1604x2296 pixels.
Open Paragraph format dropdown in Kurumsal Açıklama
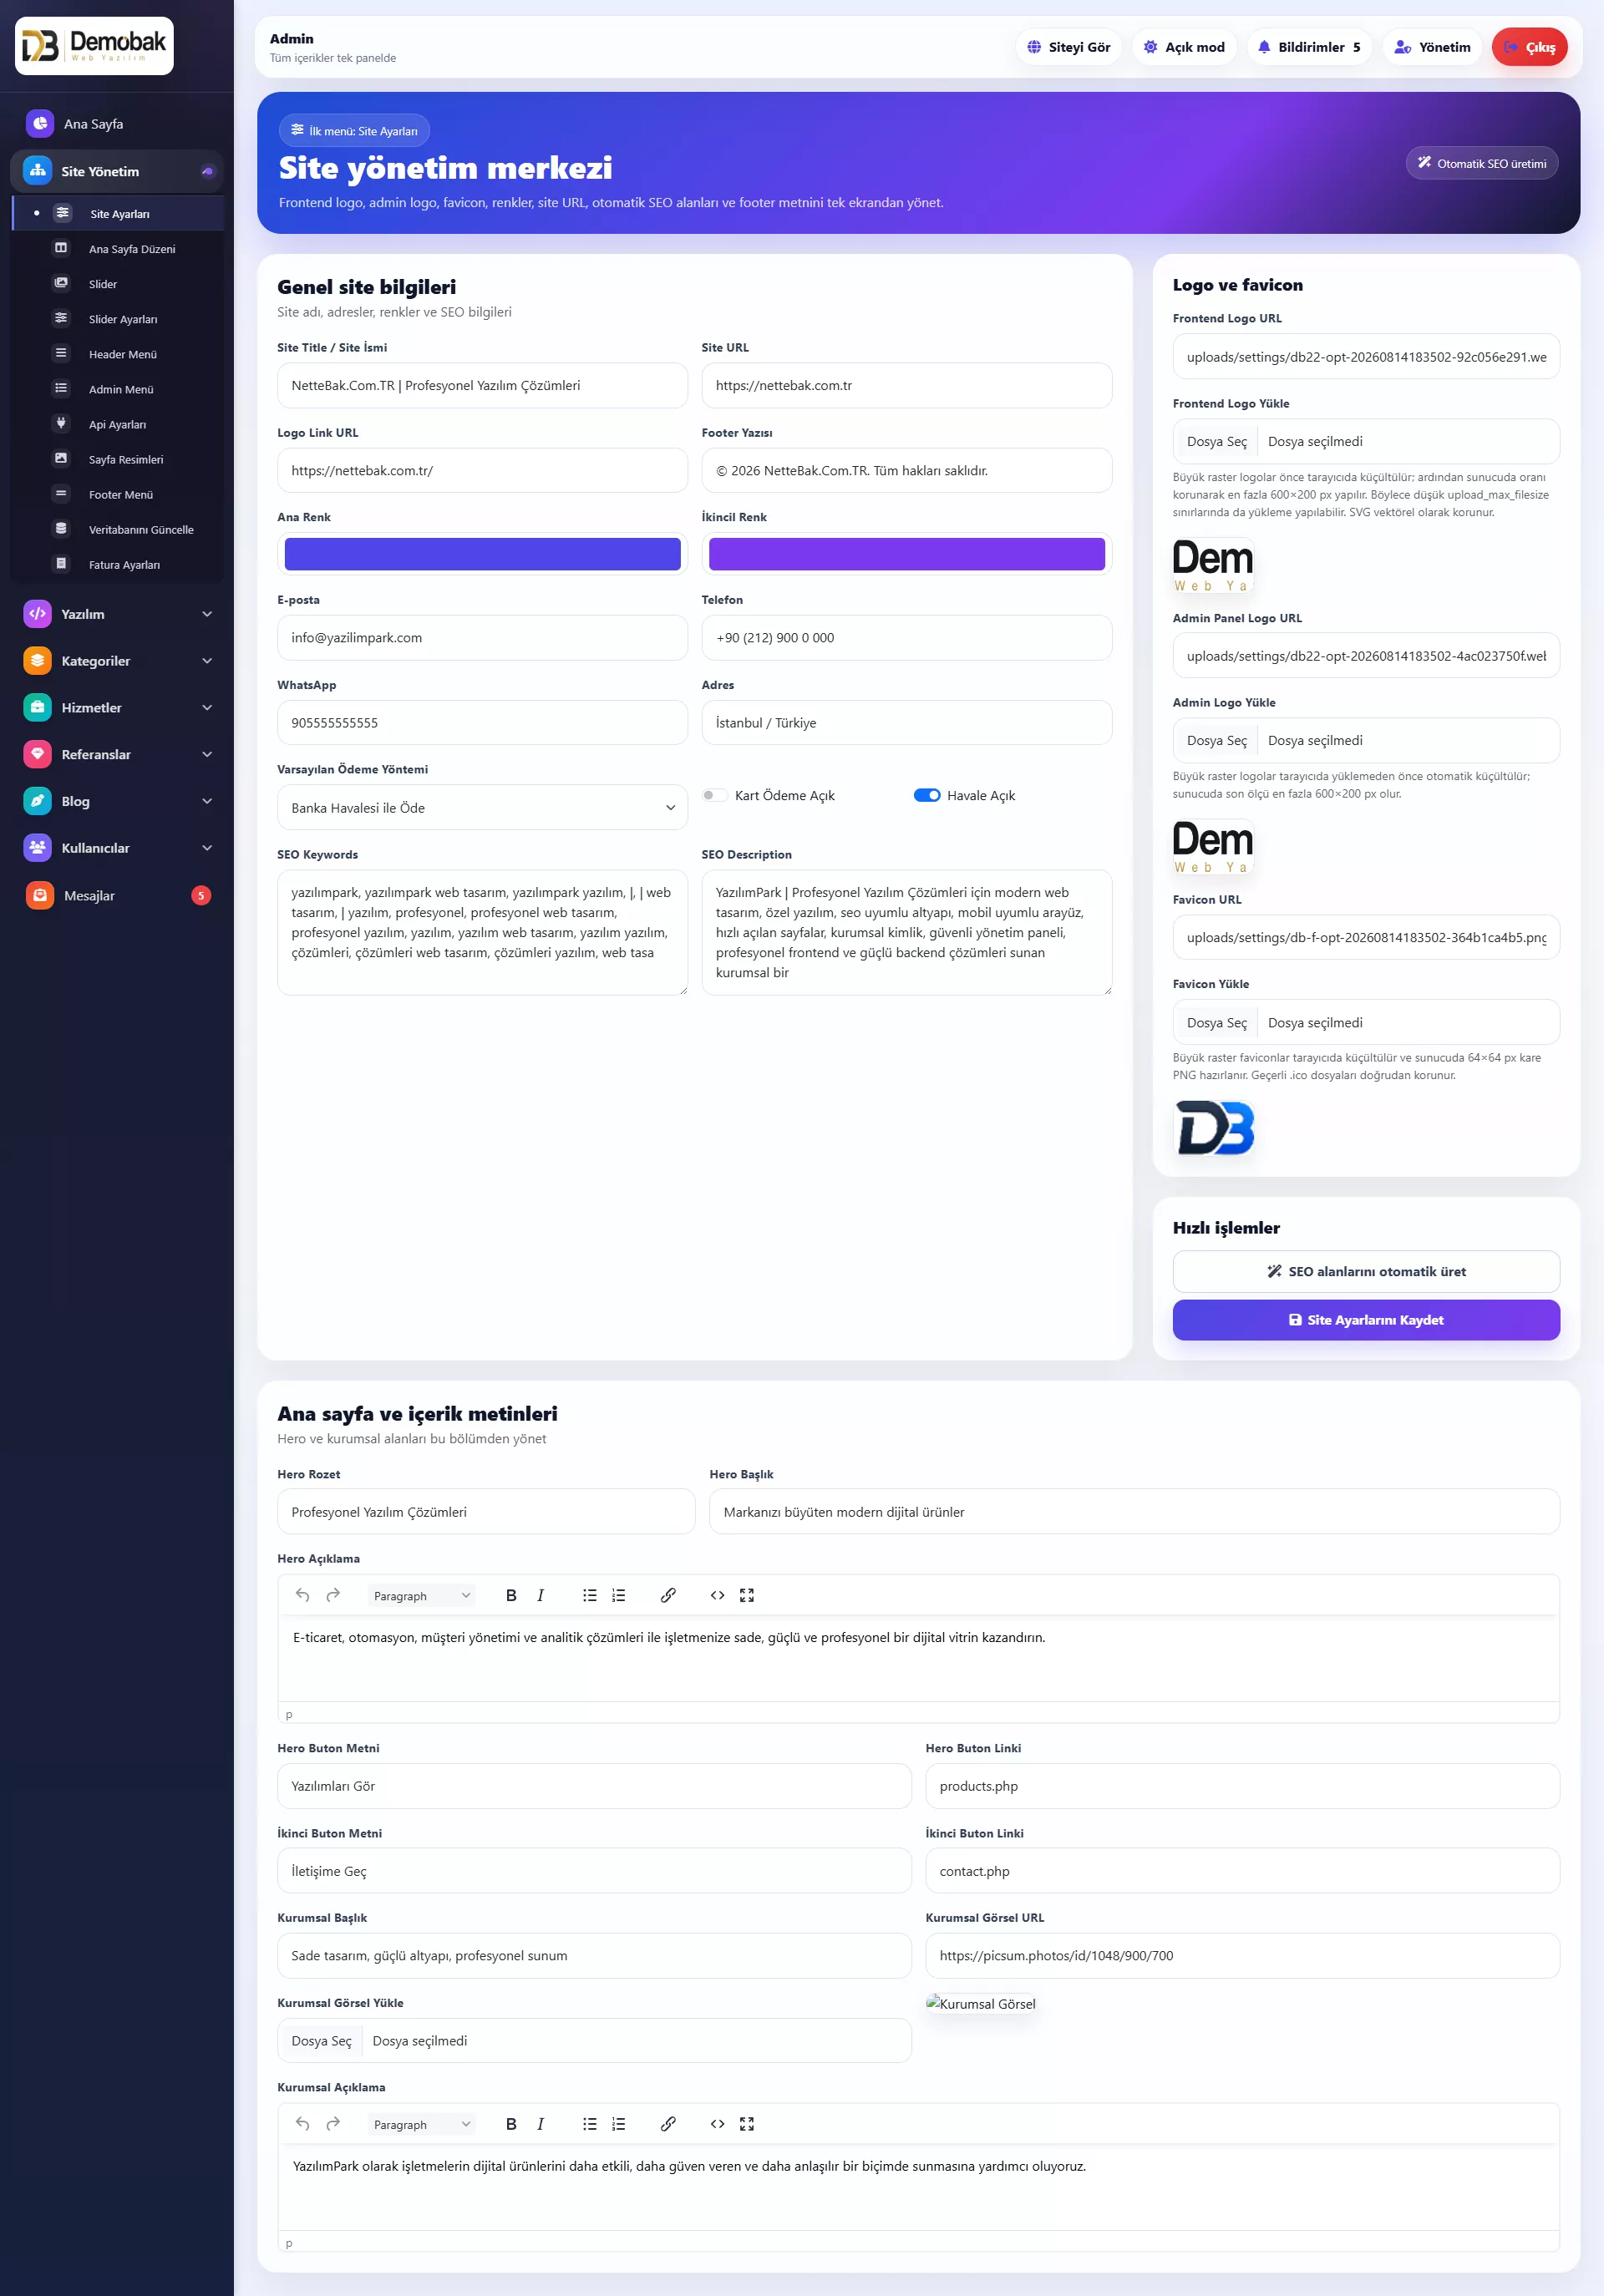pos(421,2125)
